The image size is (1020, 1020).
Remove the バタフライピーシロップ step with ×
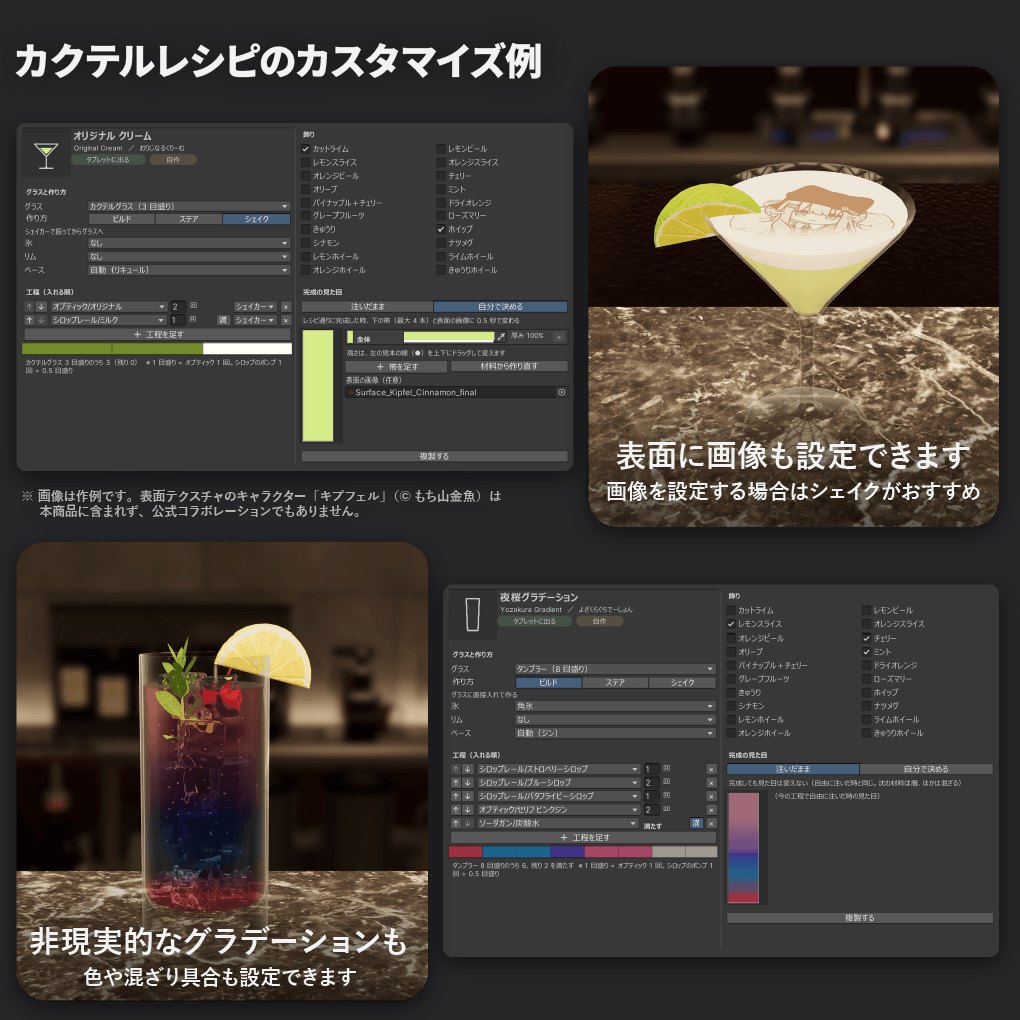[711, 796]
